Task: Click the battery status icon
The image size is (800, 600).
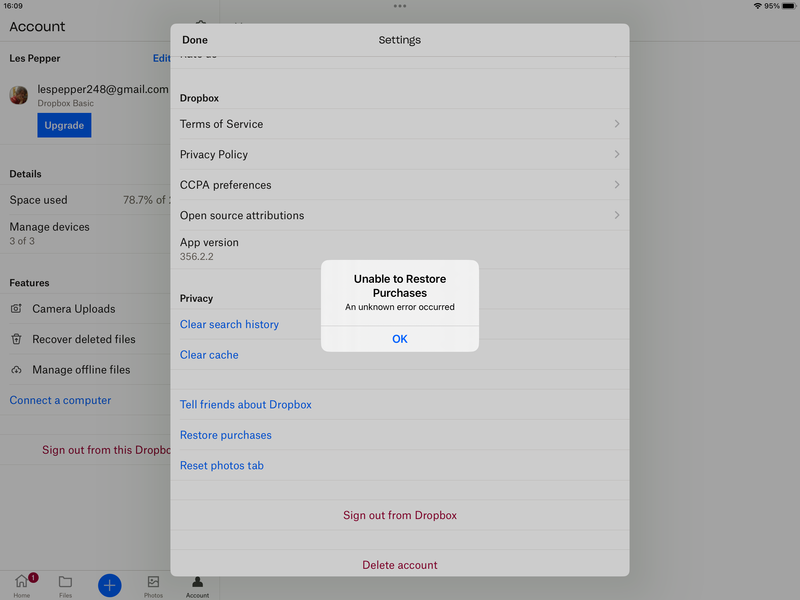Action: [x=789, y=6]
